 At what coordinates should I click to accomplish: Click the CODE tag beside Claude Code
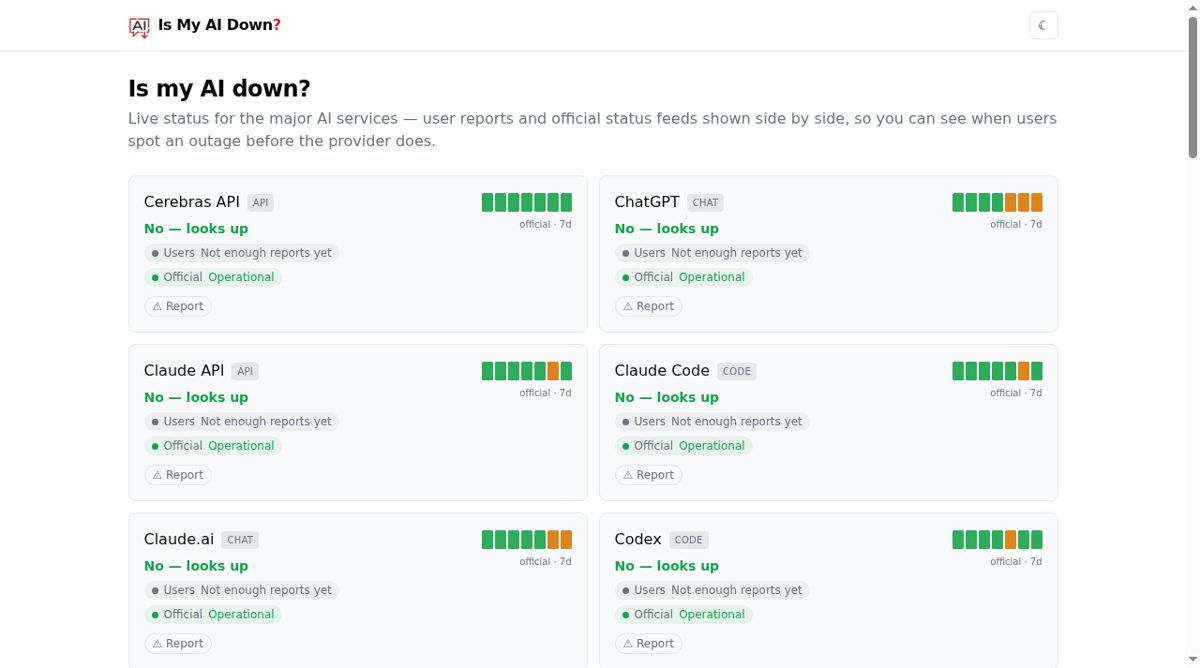click(736, 371)
